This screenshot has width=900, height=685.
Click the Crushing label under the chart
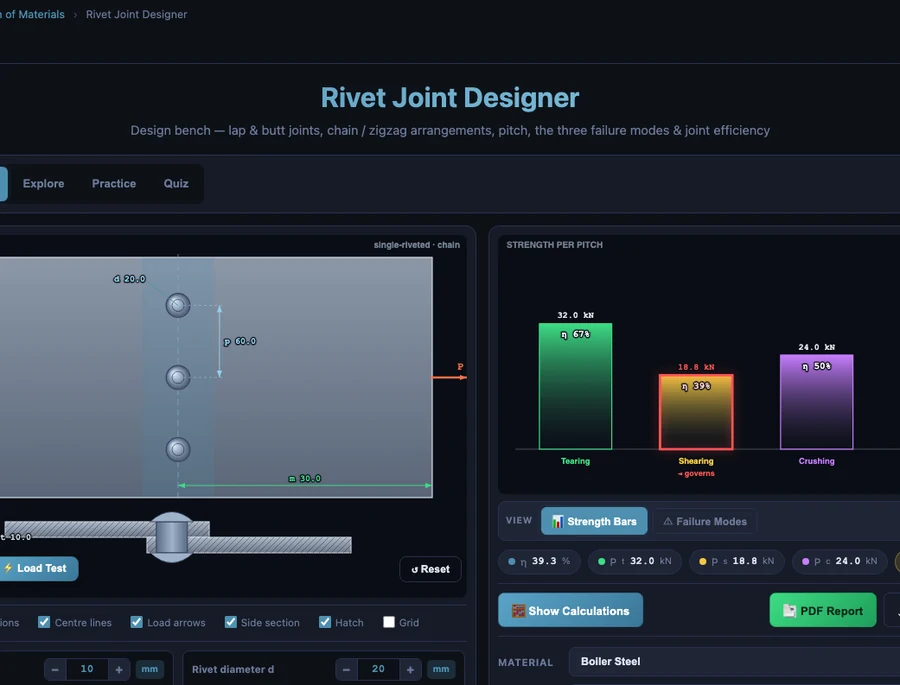click(816, 461)
